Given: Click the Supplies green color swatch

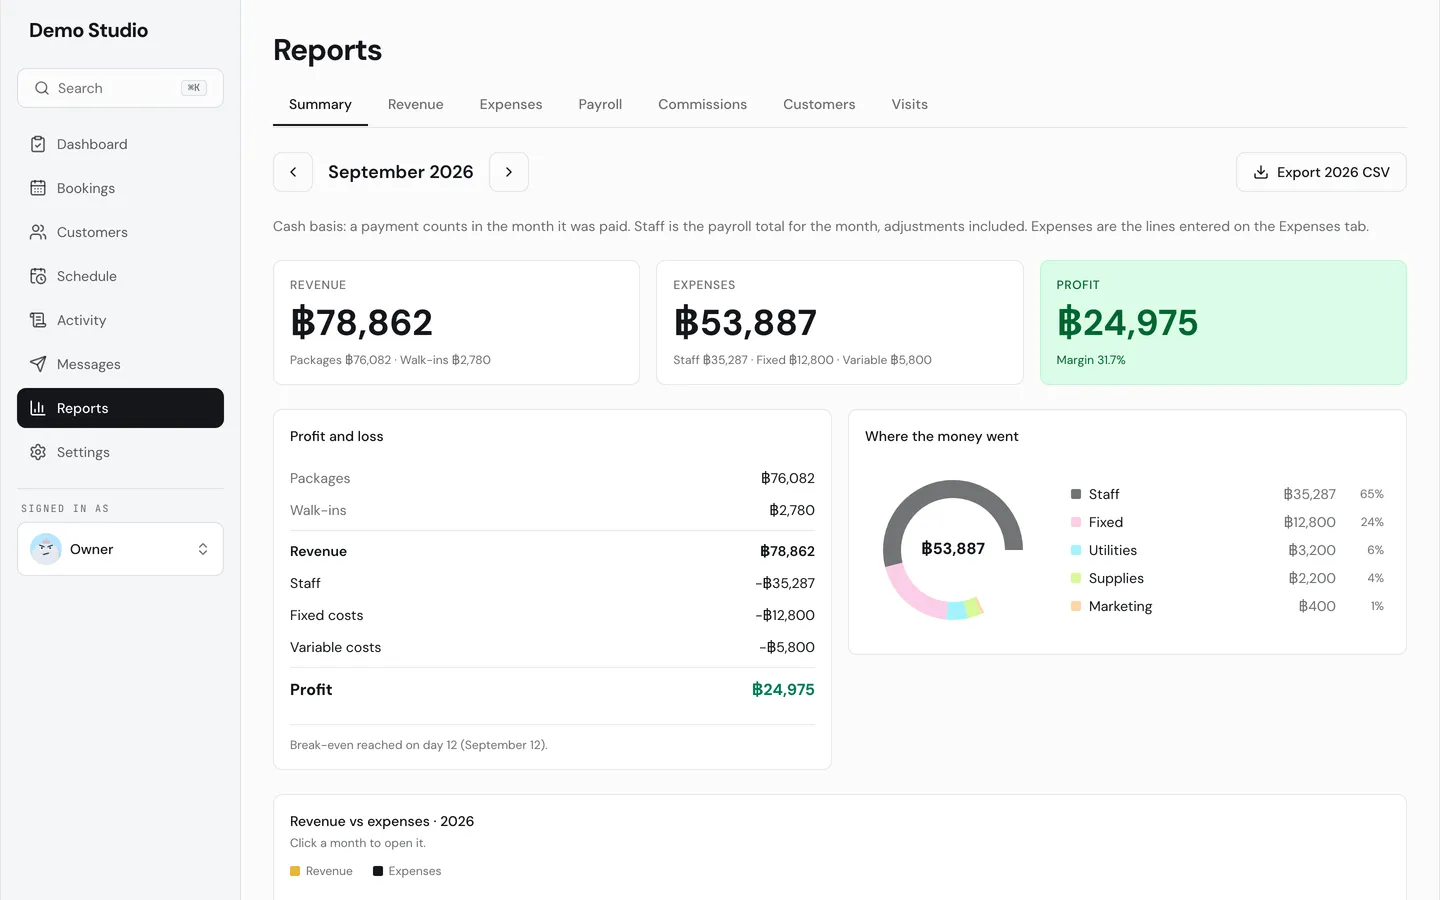Looking at the screenshot, I should (1076, 578).
